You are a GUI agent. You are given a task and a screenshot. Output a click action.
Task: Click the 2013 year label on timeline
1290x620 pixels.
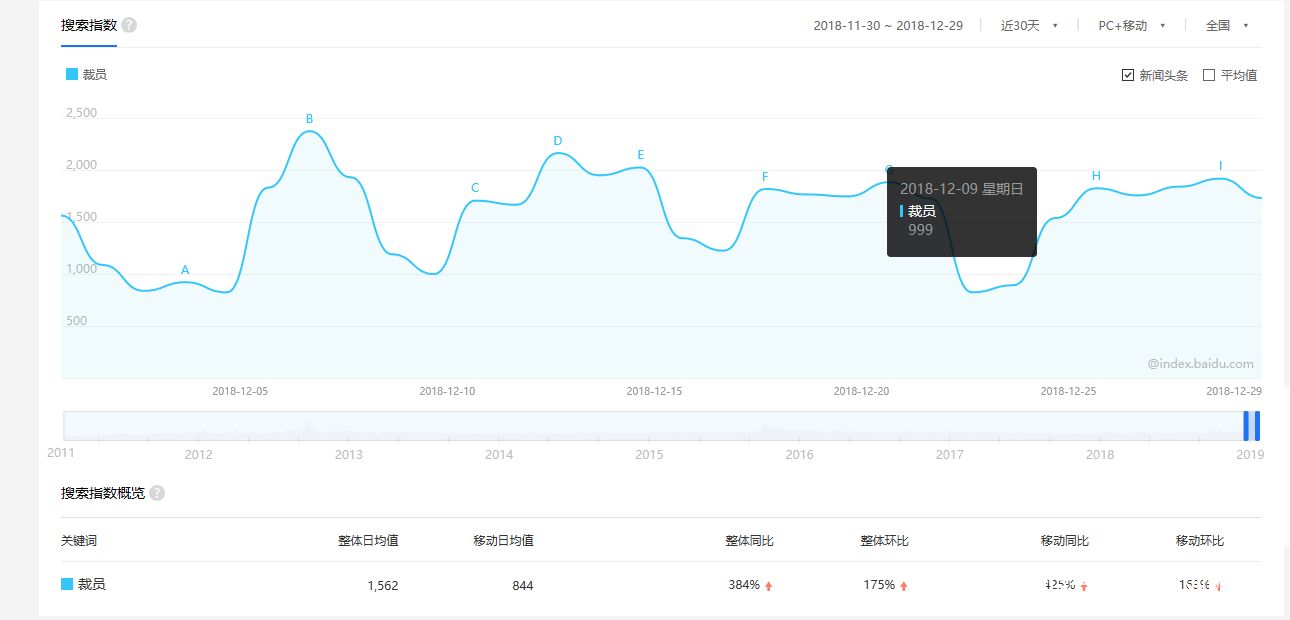[348, 455]
